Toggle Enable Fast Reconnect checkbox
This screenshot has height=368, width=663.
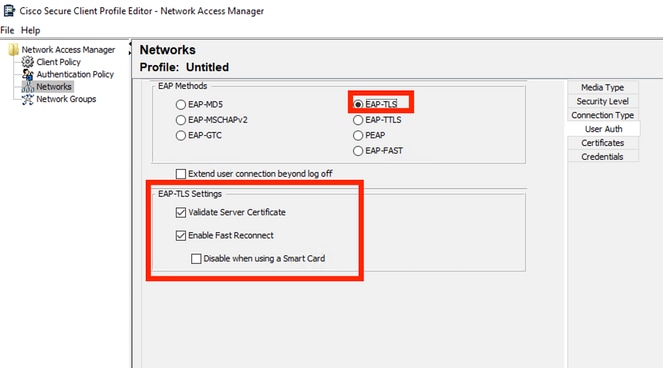(x=181, y=236)
